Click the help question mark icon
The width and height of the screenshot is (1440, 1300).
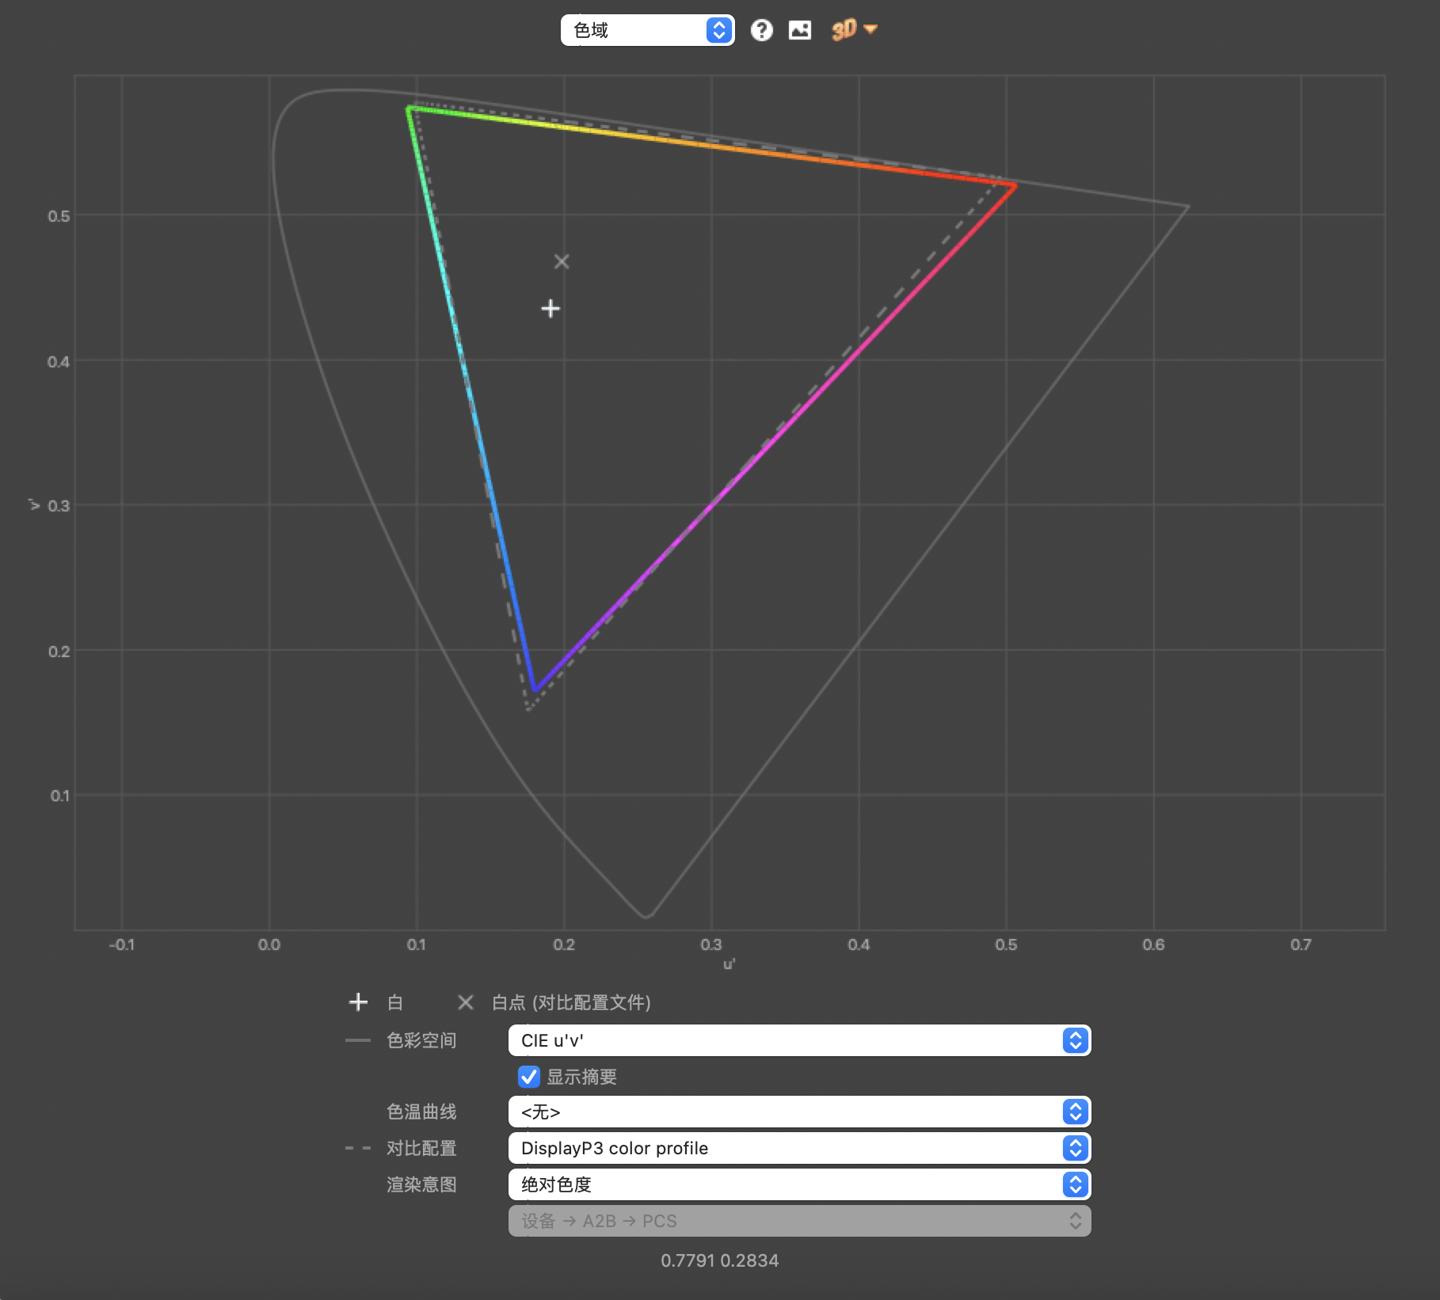pyautogui.click(x=761, y=30)
